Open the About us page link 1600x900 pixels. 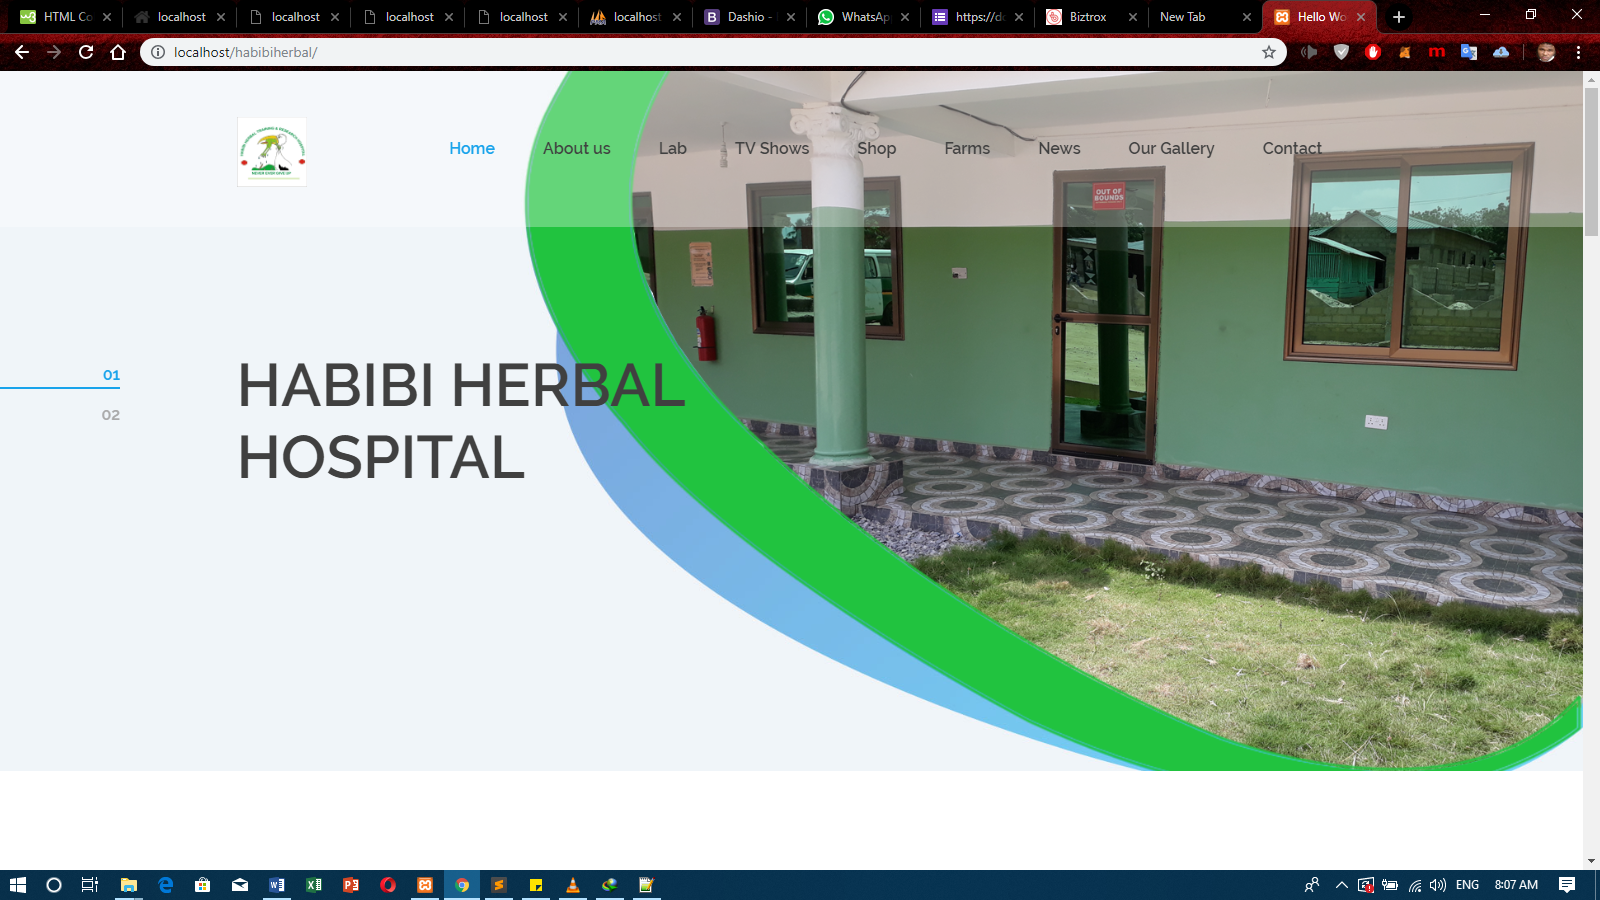(576, 148)
